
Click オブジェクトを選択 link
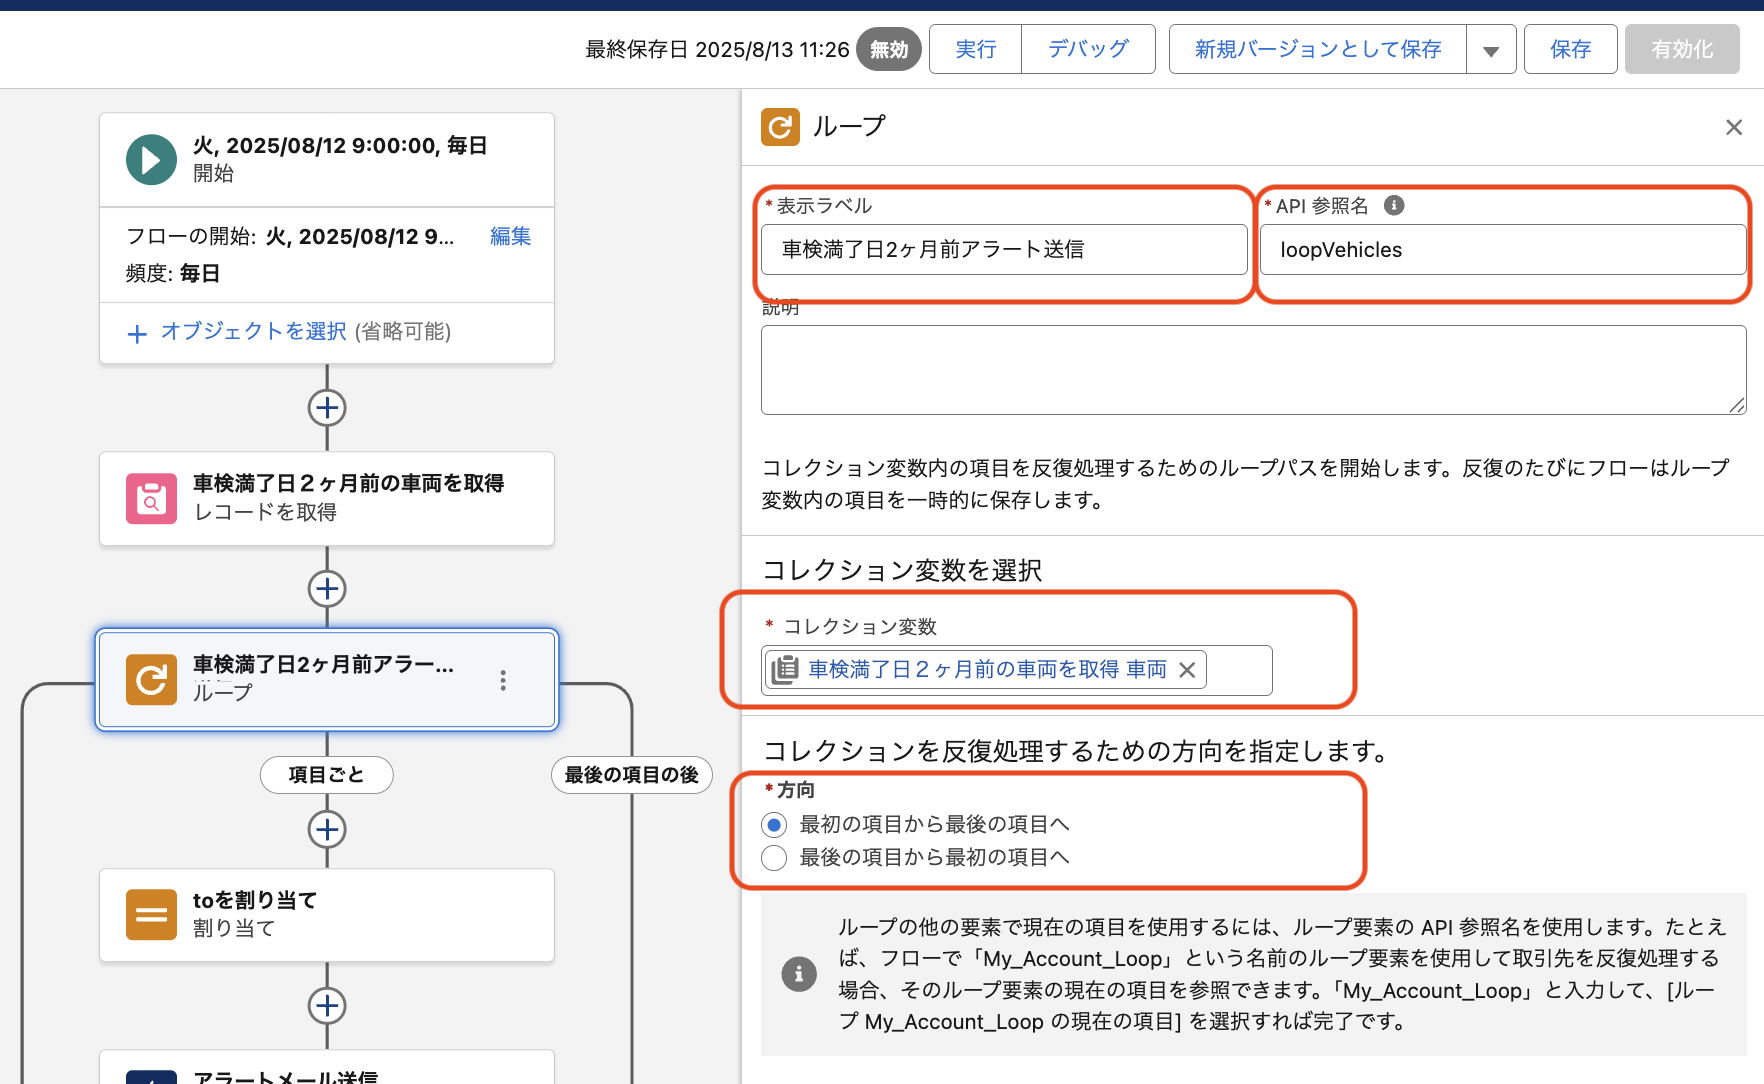pos(254,331)
